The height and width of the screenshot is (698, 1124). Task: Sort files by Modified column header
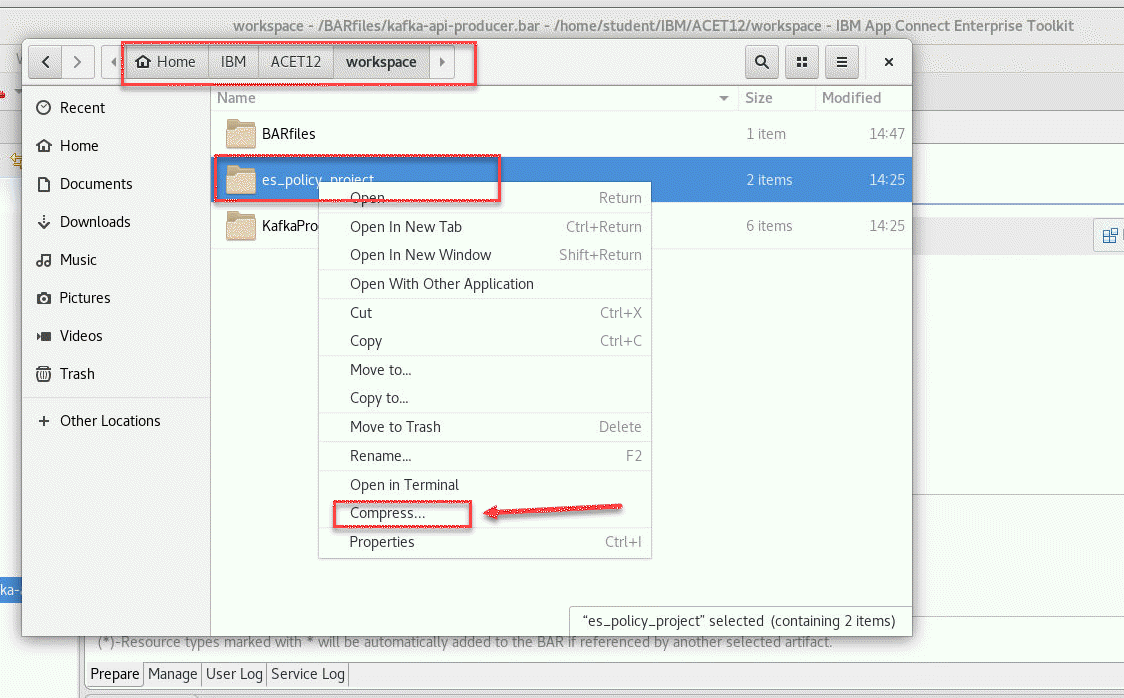(851, 98)
